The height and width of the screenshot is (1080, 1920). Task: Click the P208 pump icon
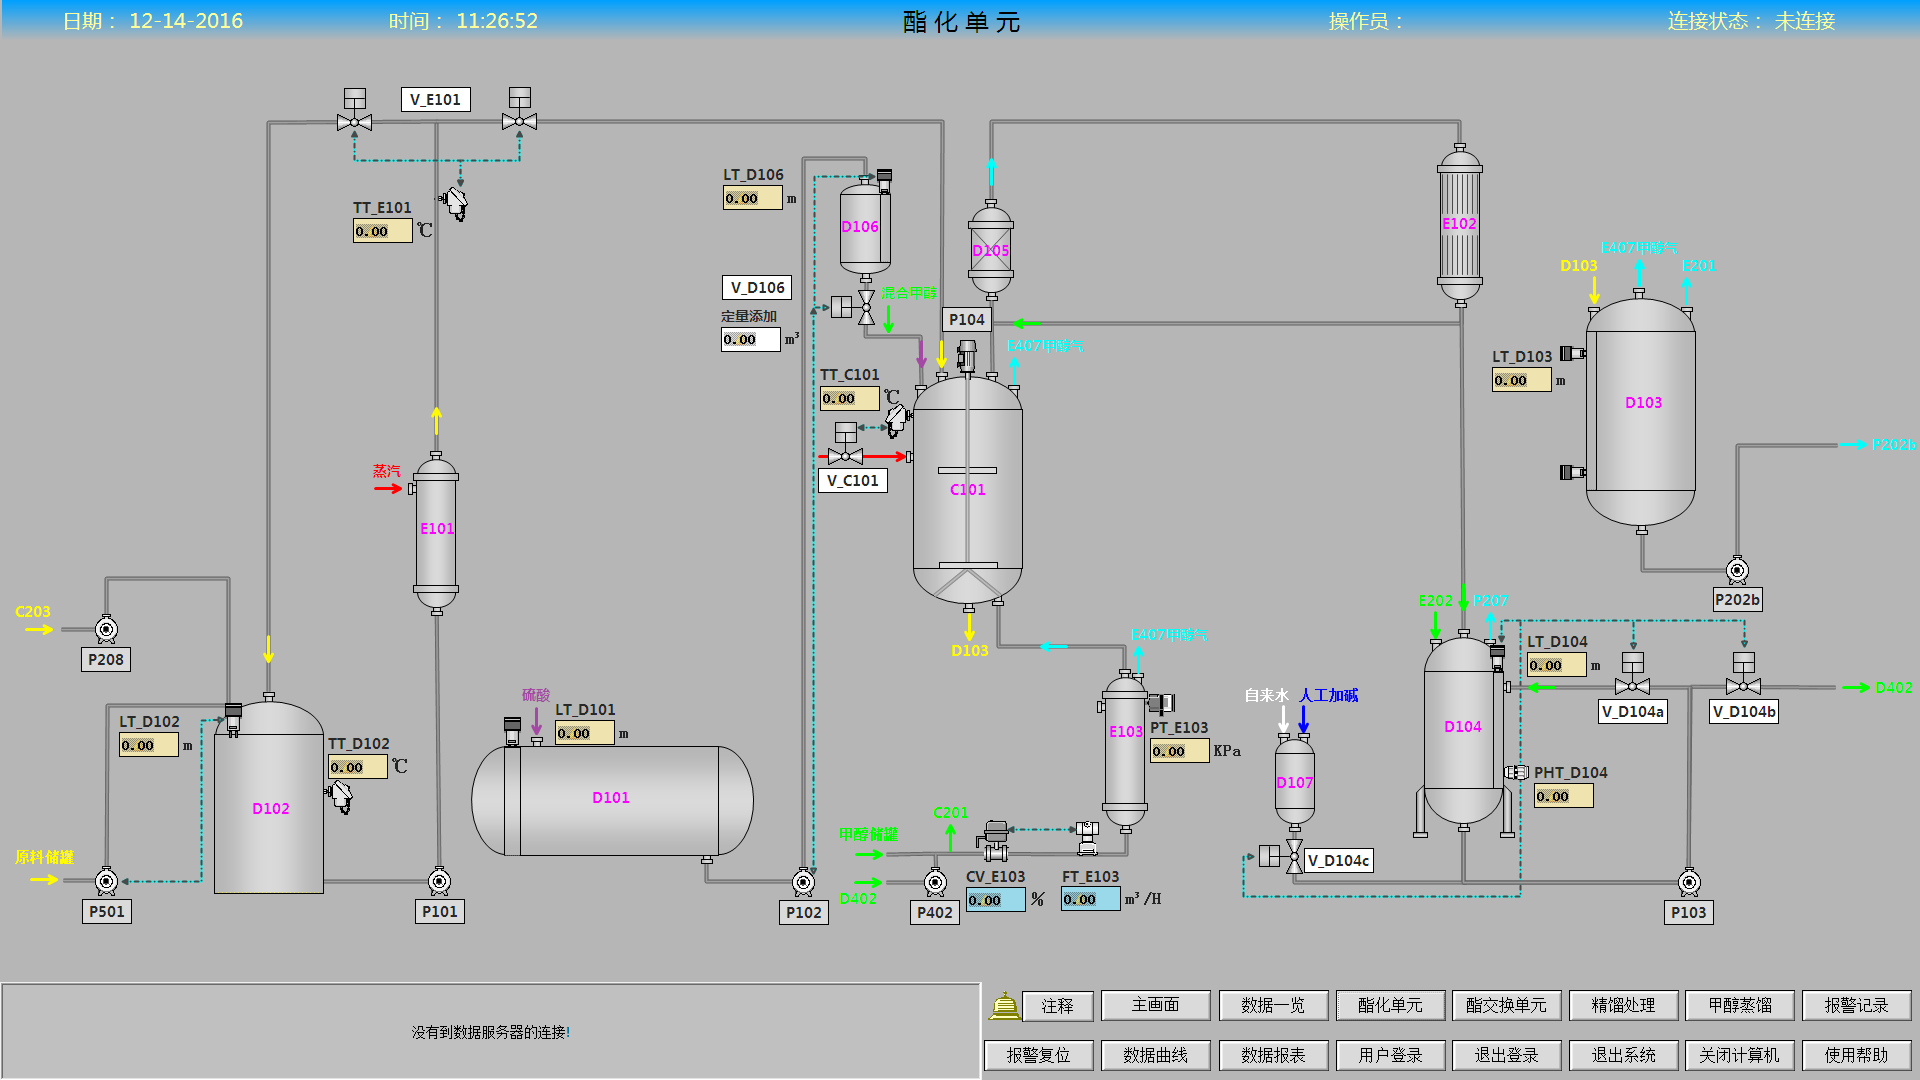point(106,629)
